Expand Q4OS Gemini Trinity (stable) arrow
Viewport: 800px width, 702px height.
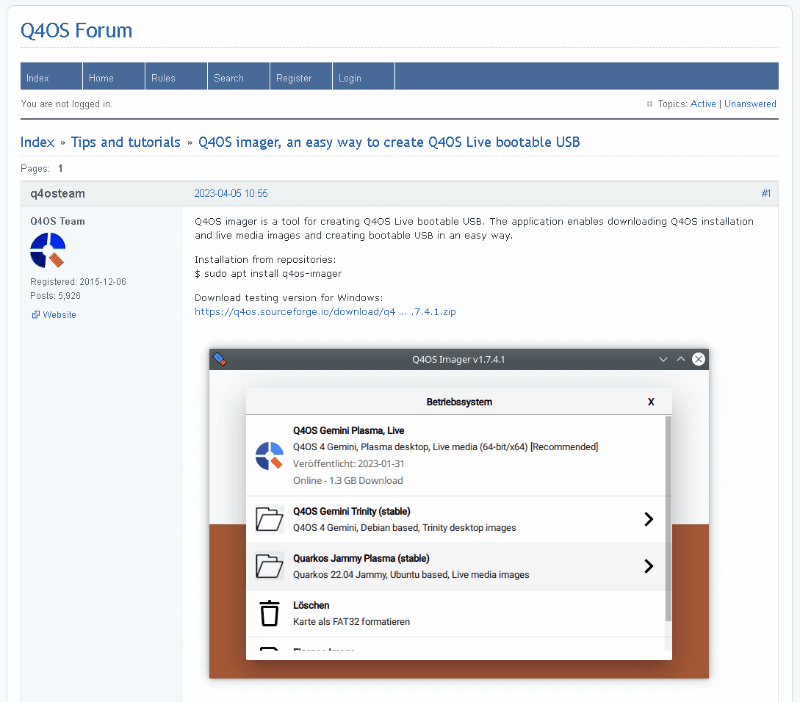(648, 519)
